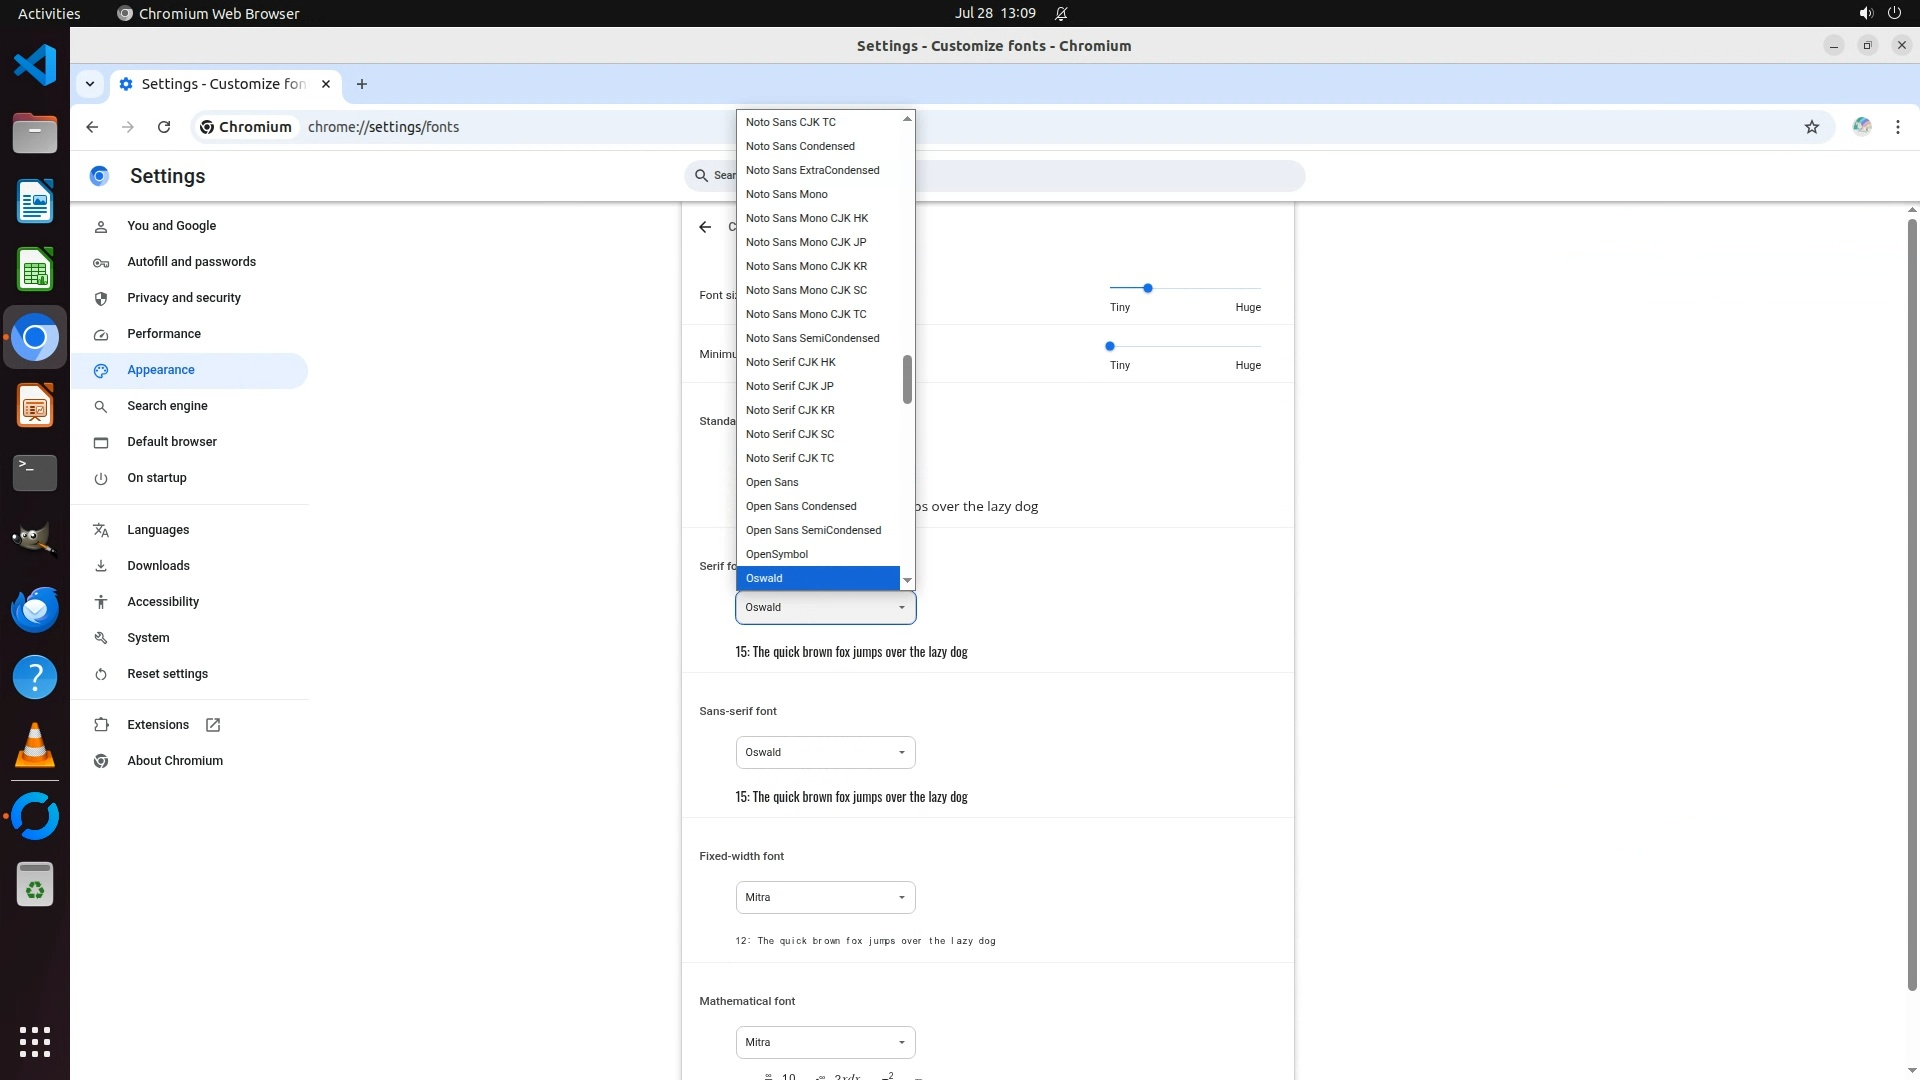Open the Chromium three-dot menu
Viewport: 1920px width, 1080px height.
click(1897, 127)
